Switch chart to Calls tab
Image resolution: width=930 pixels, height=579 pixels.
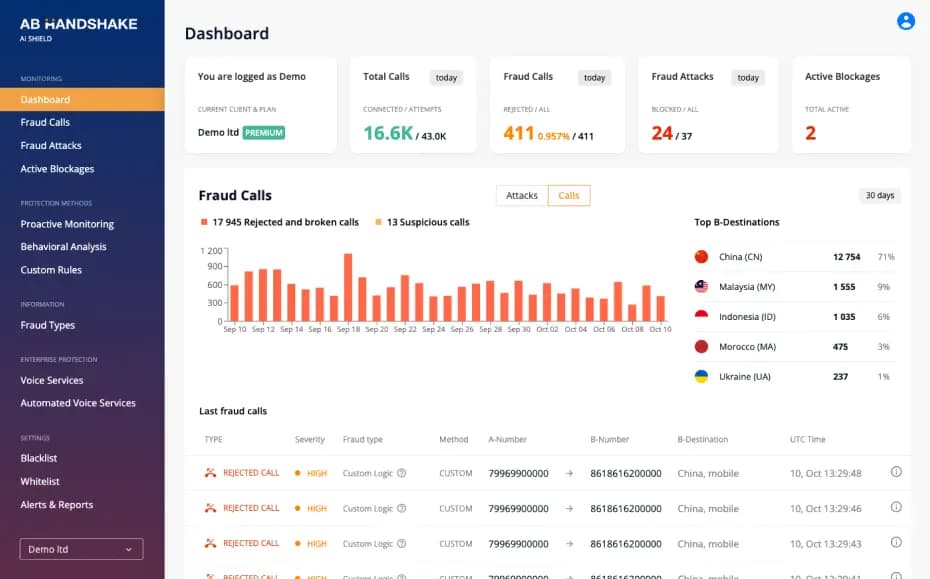(569, 196)
